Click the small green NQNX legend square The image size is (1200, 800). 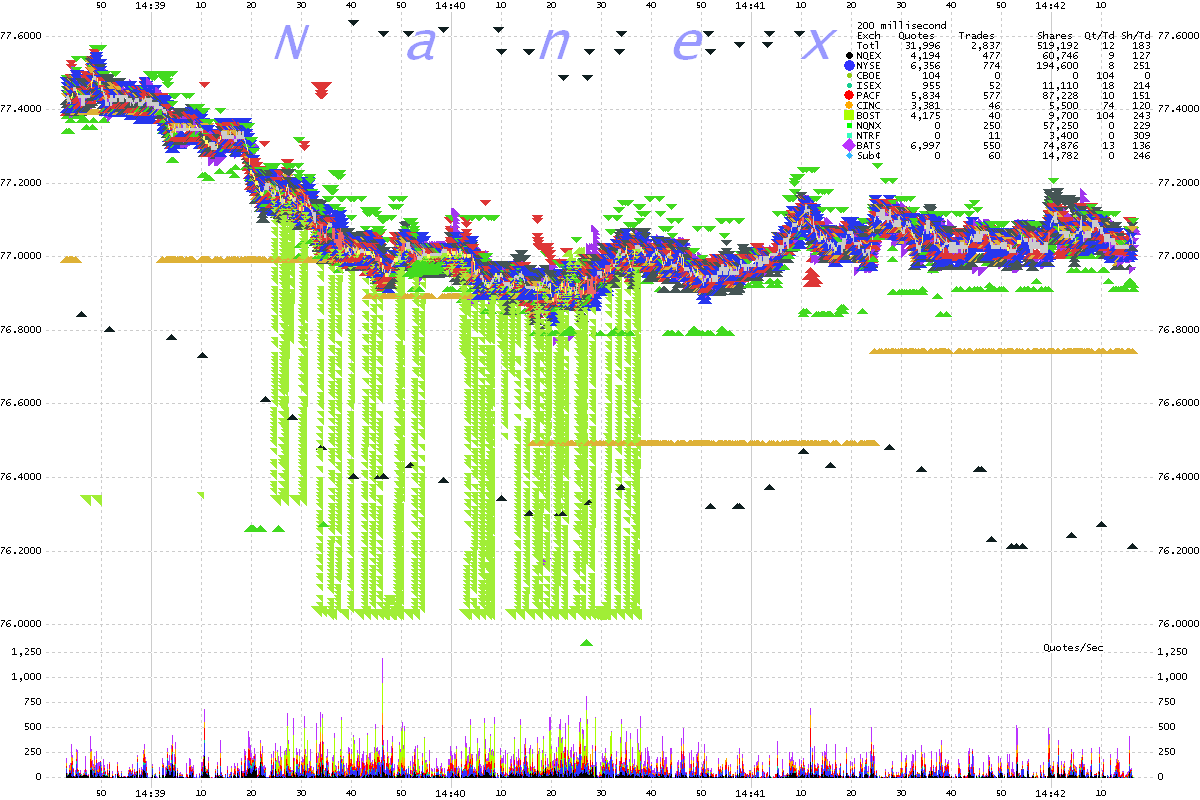[849, 125]
